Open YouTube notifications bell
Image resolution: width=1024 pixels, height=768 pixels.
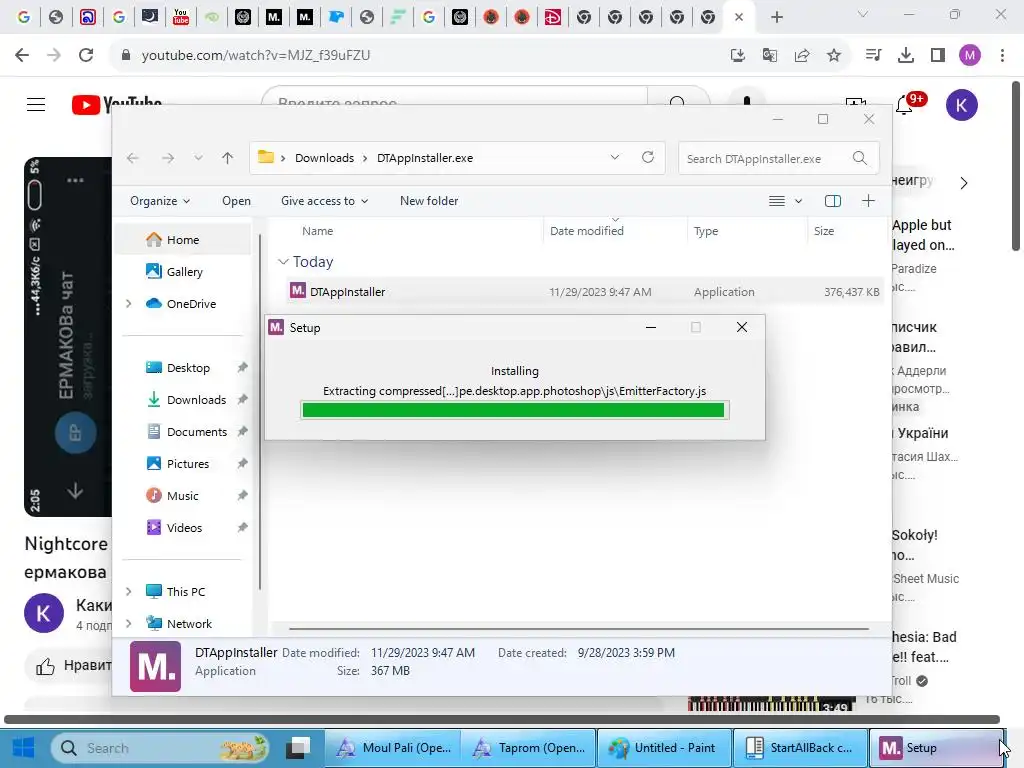pos(904,104)
